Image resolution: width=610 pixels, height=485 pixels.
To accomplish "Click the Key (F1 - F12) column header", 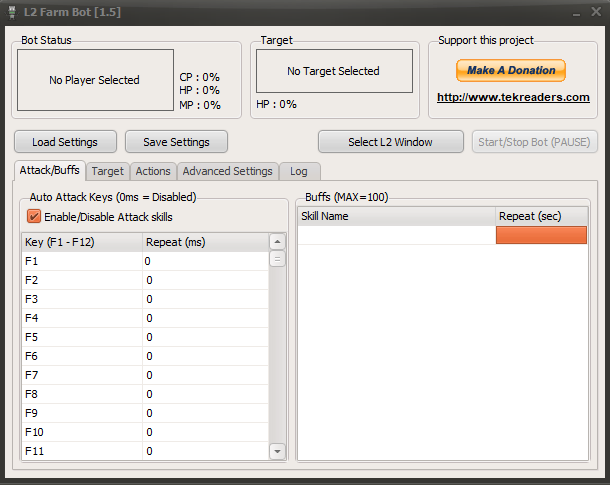I will [82, 242].
